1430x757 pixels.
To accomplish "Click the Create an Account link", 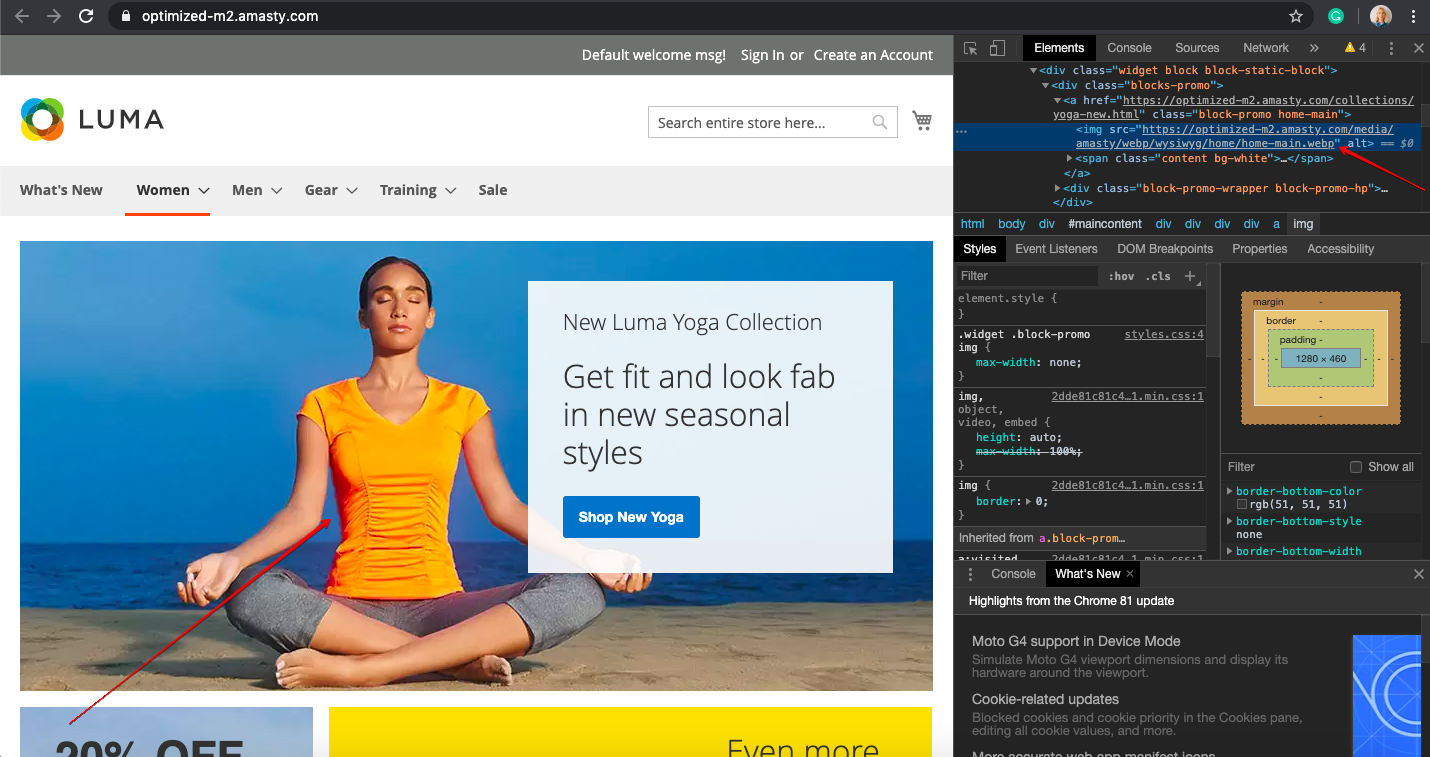I will (x=873, y=55).
